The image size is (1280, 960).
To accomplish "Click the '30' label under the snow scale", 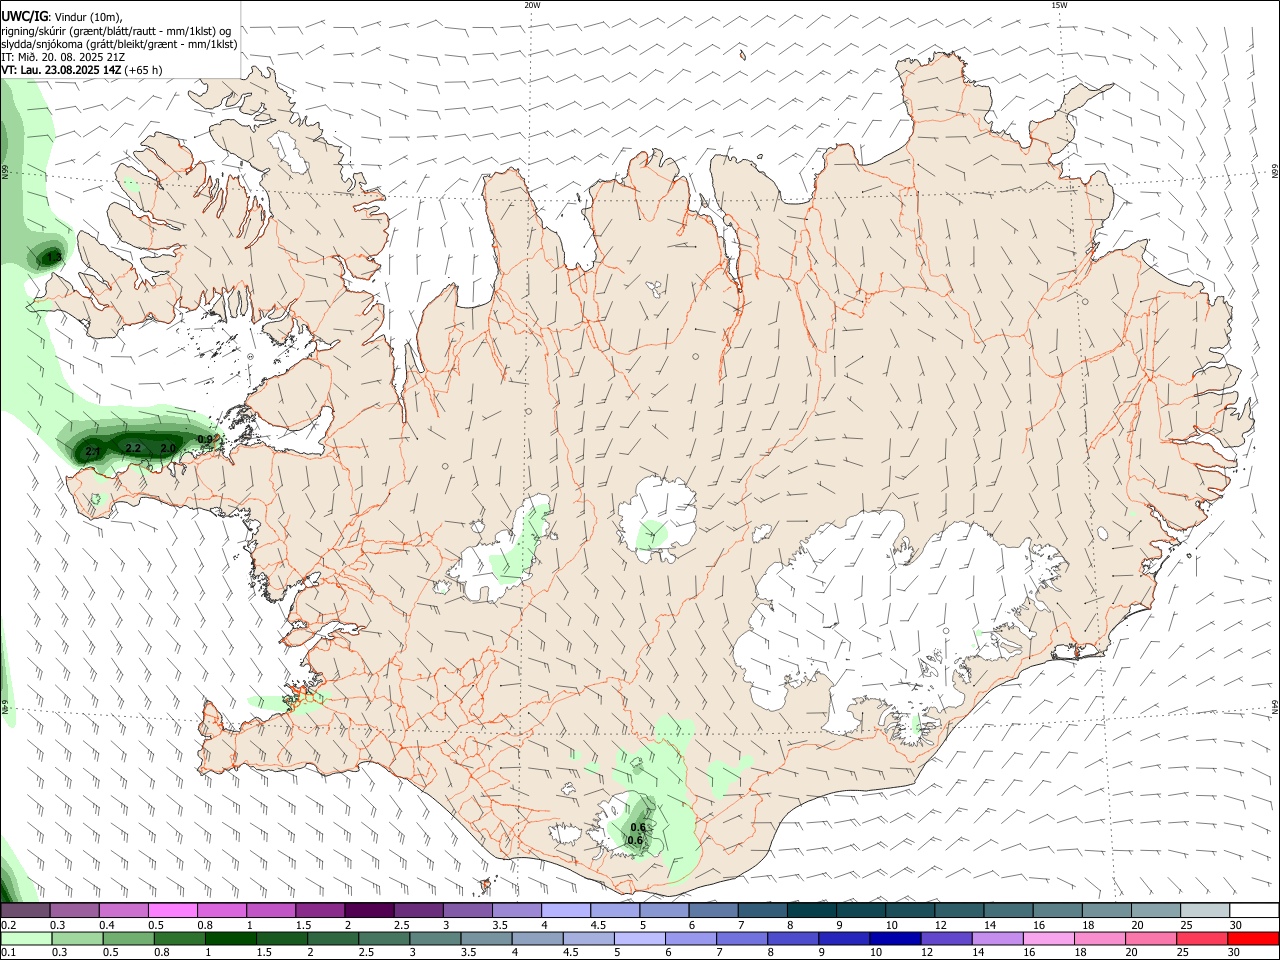I will coord(1236,925).
